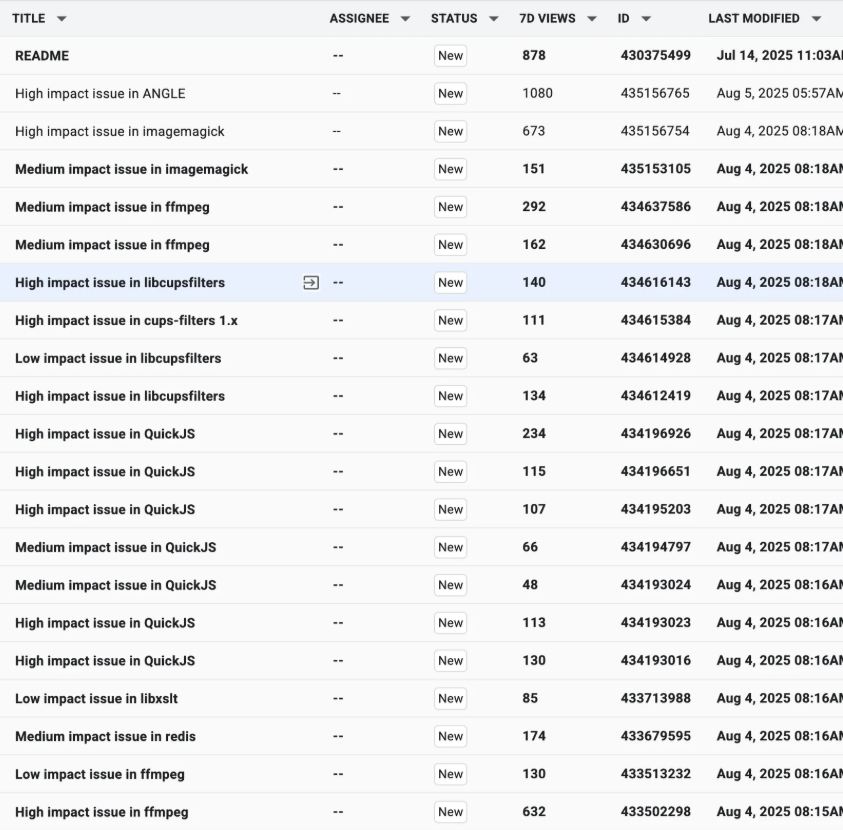Select ID cell 430375499
Viewport: 843px width, 830px height.
pyautogui.click(x=655, y=55)
